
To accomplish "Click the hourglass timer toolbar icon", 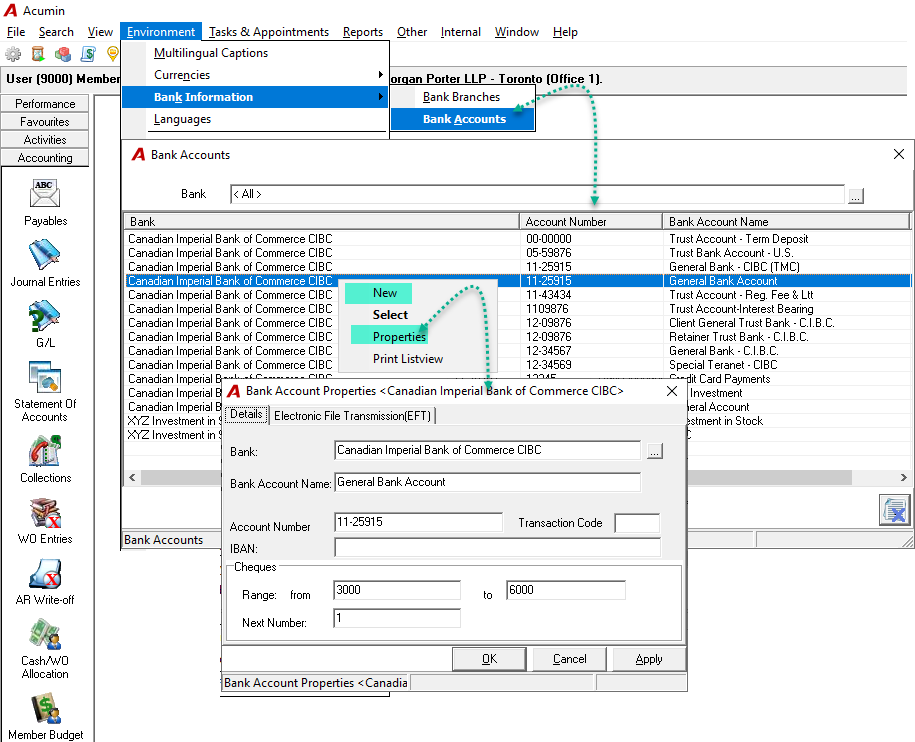I will coord(38,54).
